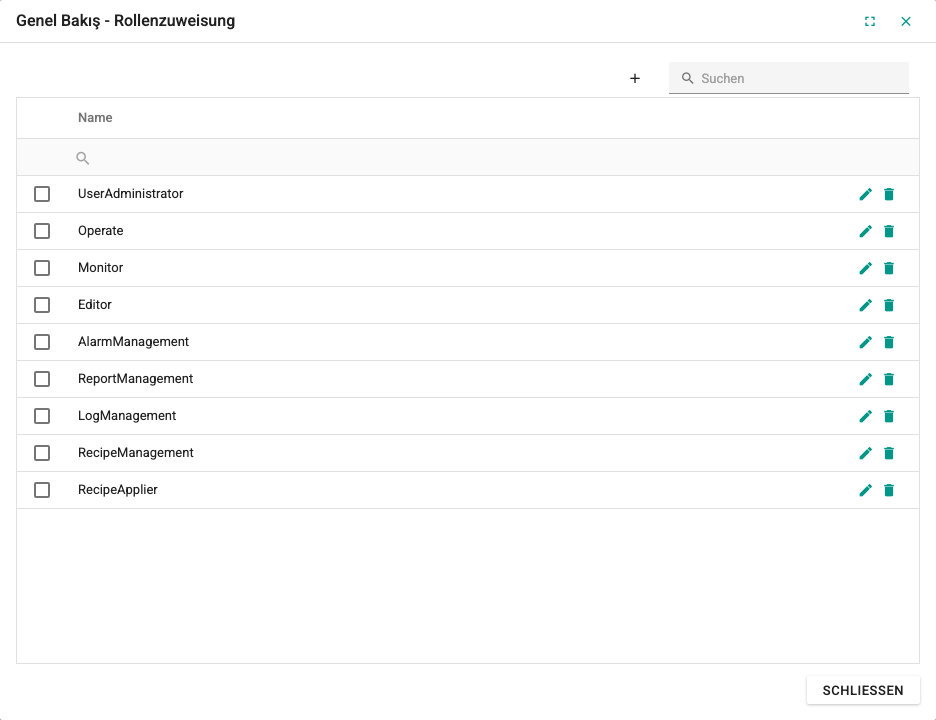
Task: Delete the RecipeManagement role
Action: [889, 453]
